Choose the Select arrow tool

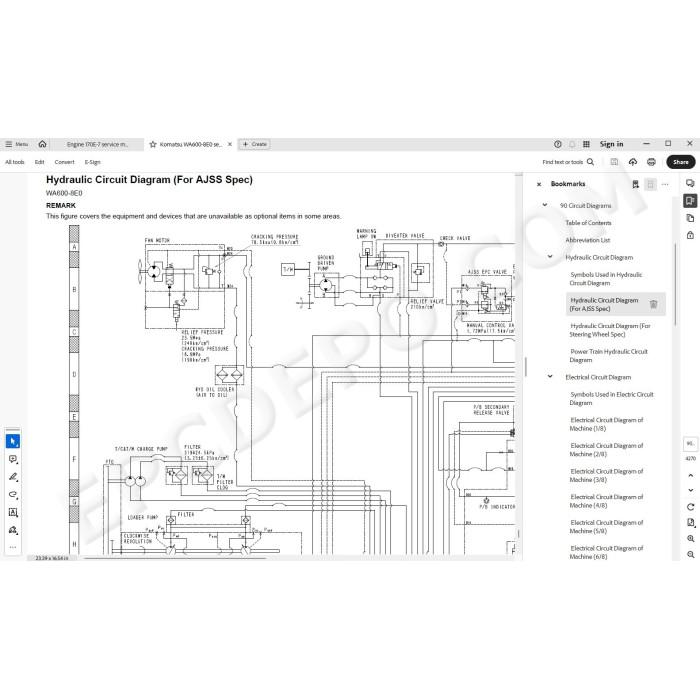(12, 441)
